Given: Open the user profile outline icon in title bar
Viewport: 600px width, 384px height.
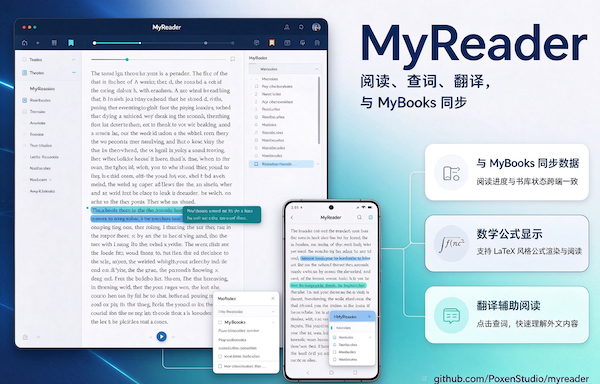Looking at the screenshot, I should [x=287, y=27].
